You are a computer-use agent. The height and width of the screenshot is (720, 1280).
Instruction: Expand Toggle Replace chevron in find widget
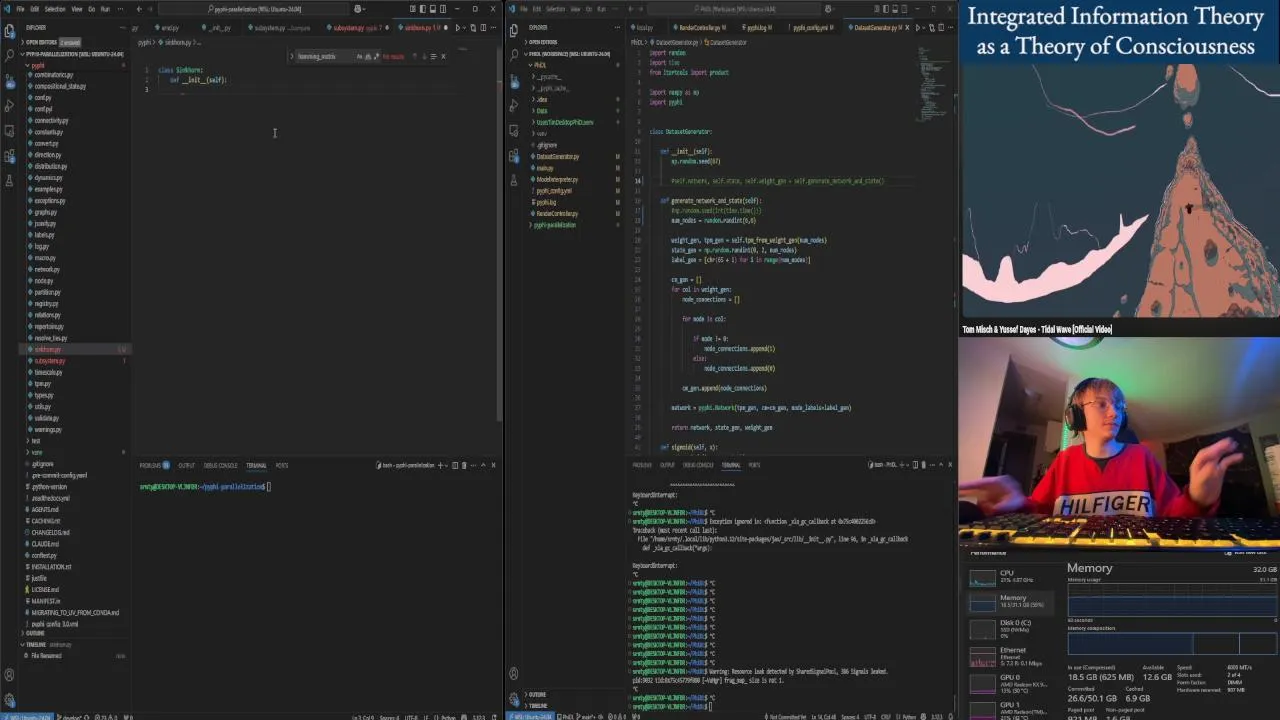point(291,56)
